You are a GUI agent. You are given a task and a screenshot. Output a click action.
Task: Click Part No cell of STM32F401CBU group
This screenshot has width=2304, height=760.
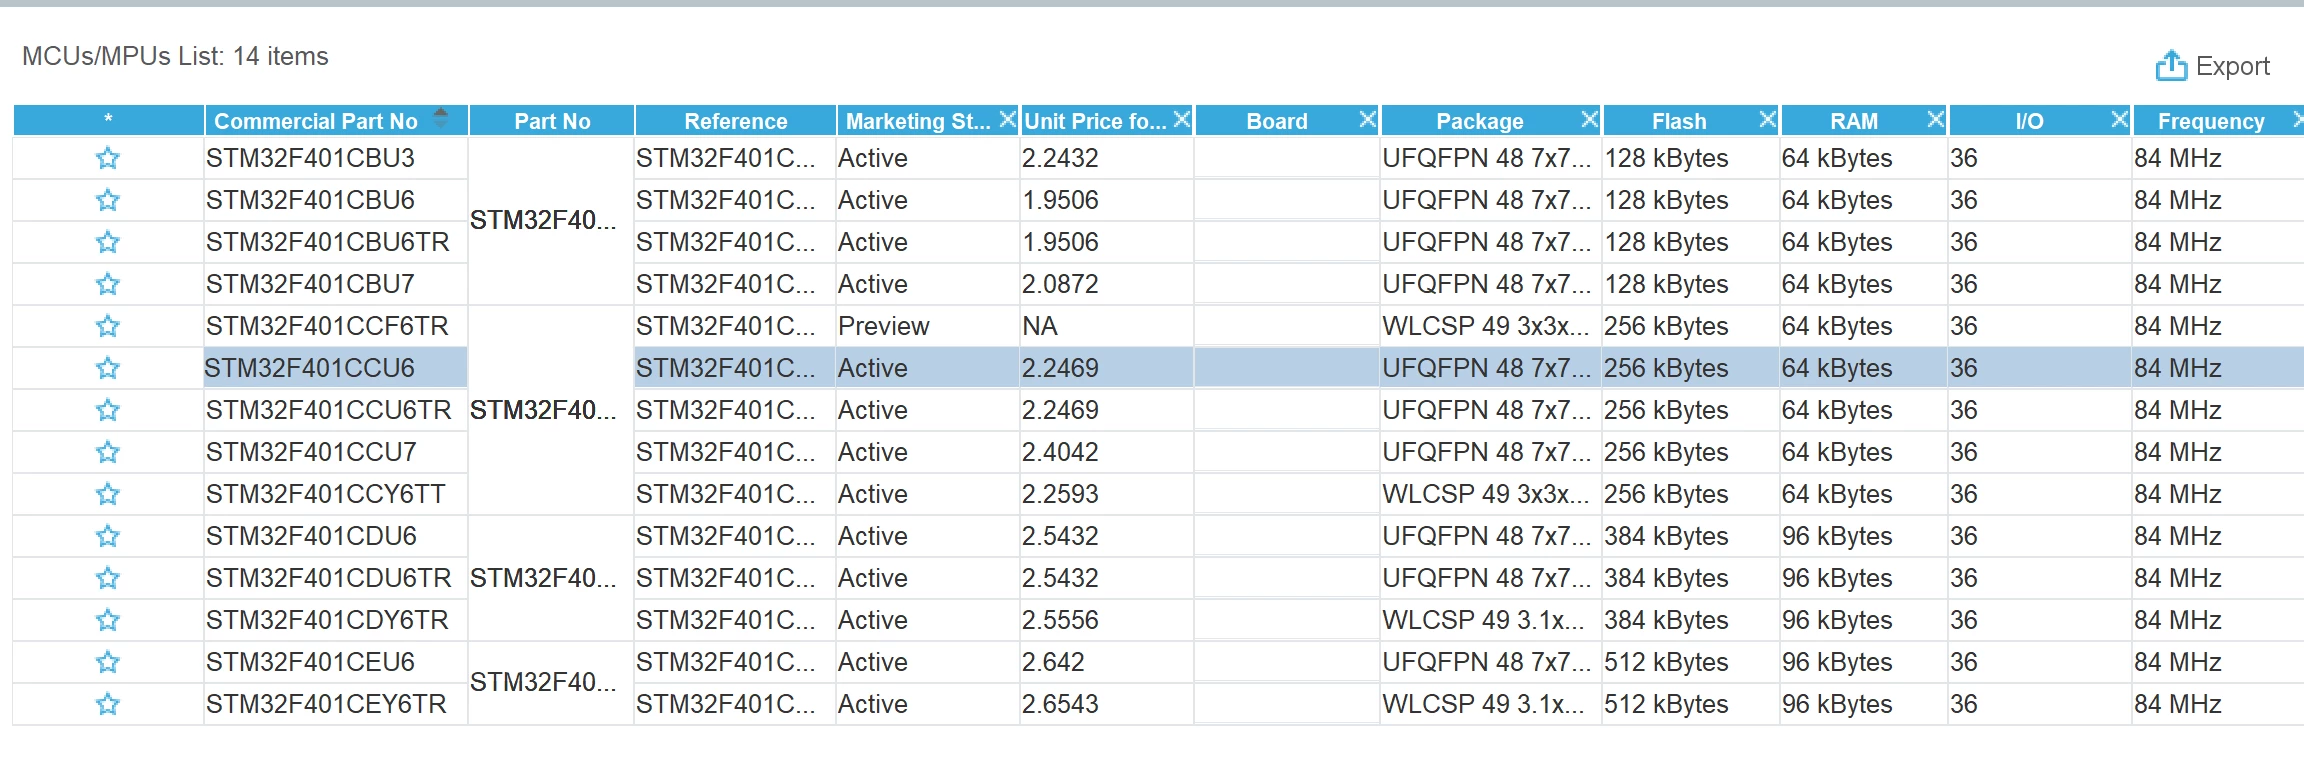point(552,221)
